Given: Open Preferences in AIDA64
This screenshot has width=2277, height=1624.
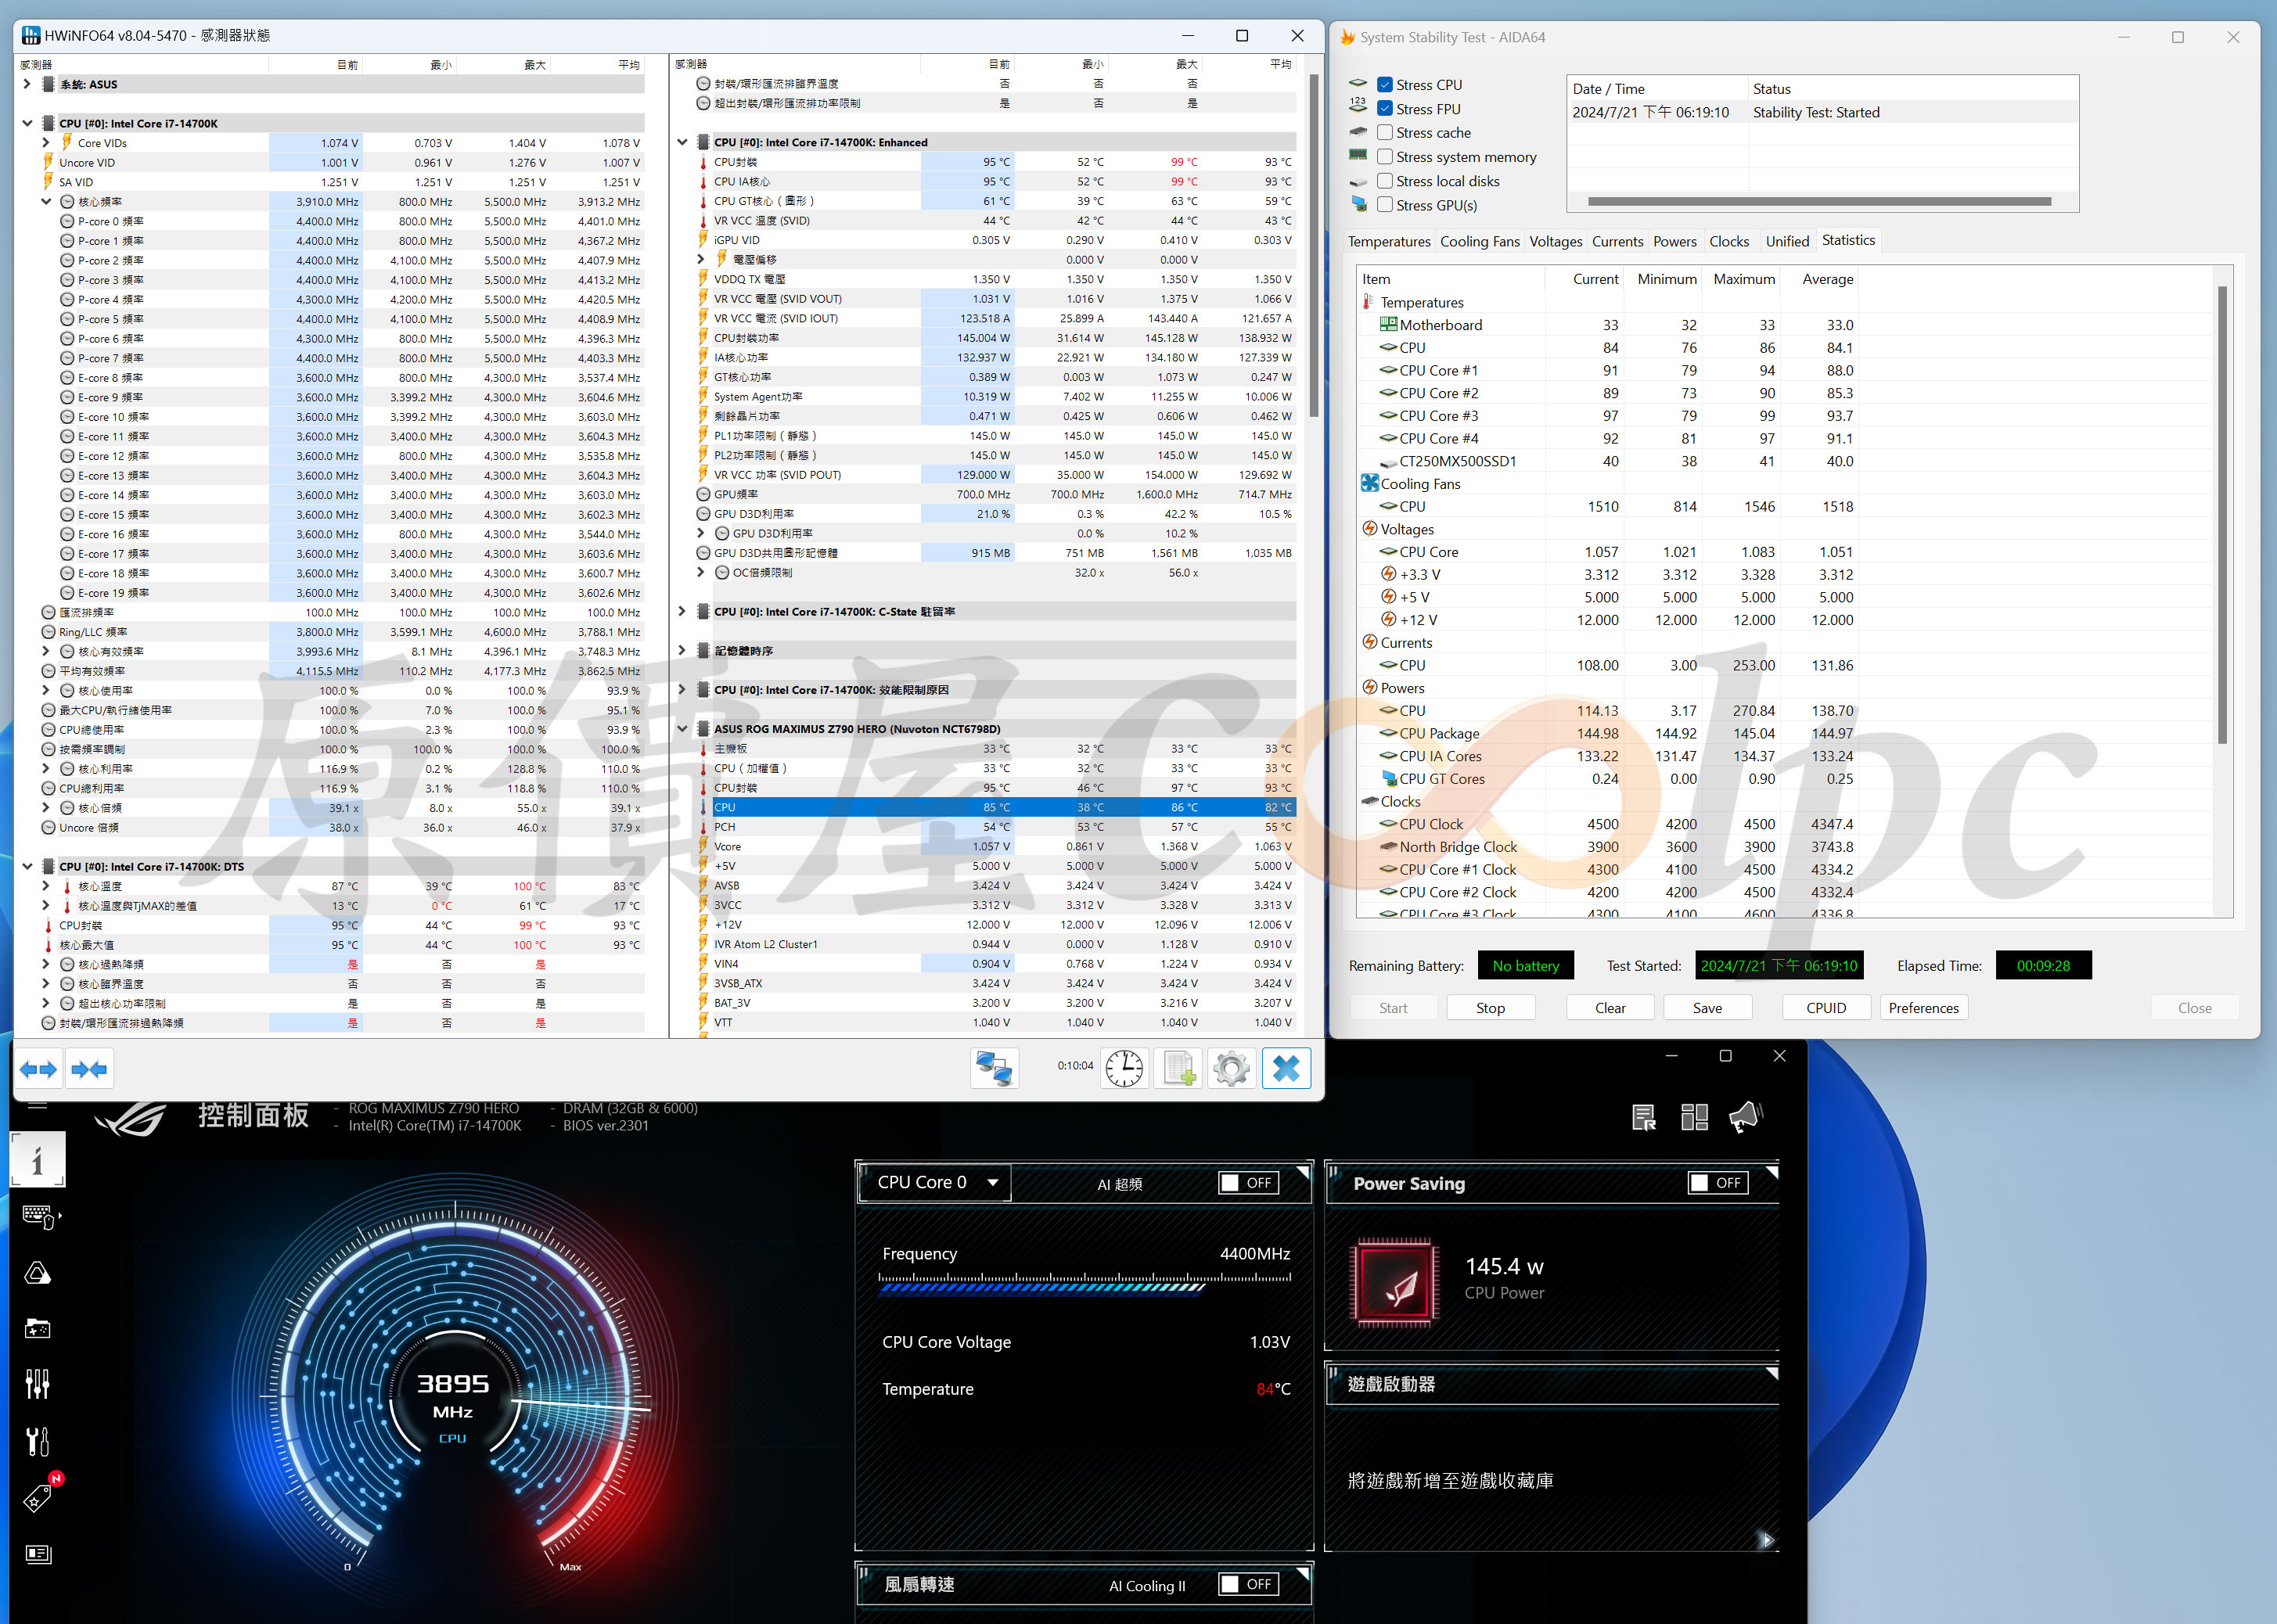Looking at the screenshot, I should click(1923, 1008).
